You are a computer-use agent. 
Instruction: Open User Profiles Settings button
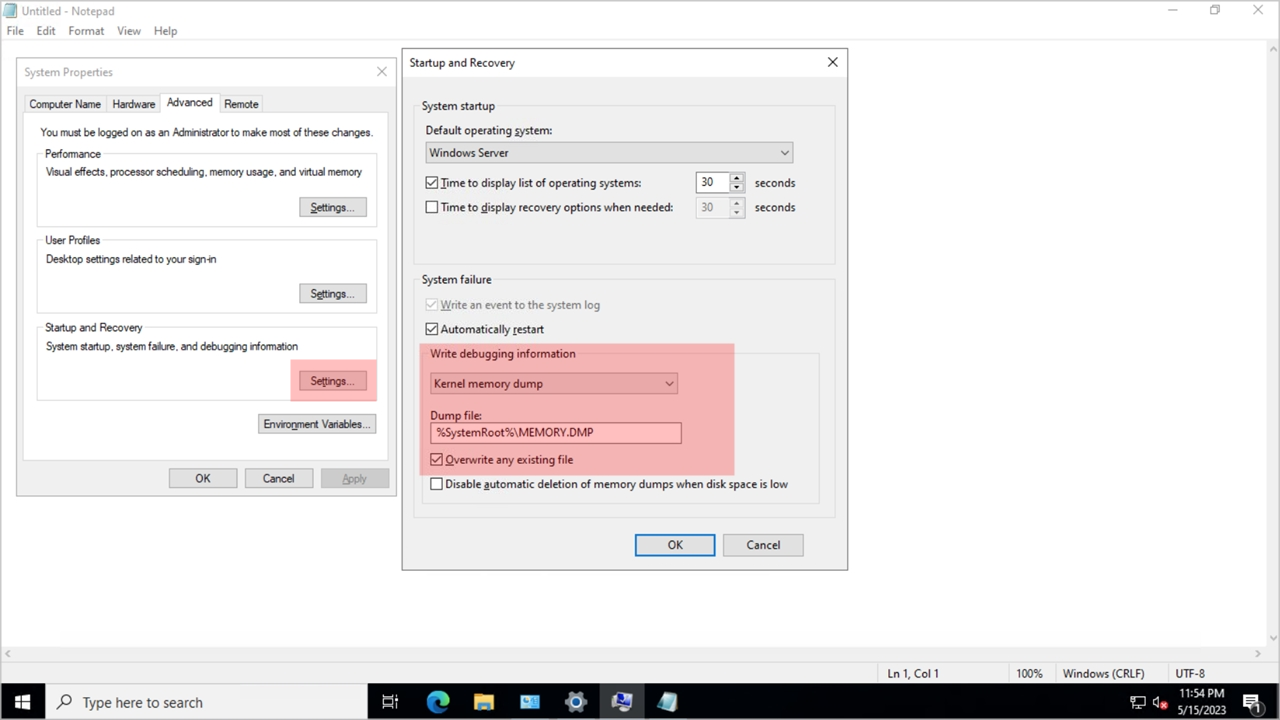pyautogui.click(x=333, y=294)
